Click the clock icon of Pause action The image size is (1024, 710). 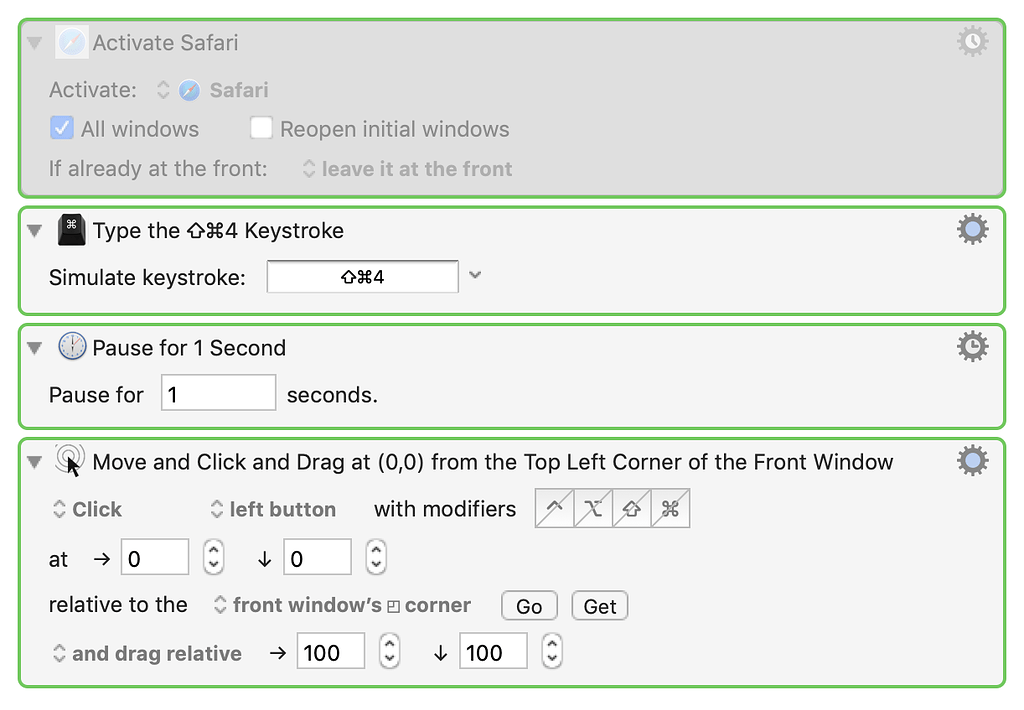72,347
